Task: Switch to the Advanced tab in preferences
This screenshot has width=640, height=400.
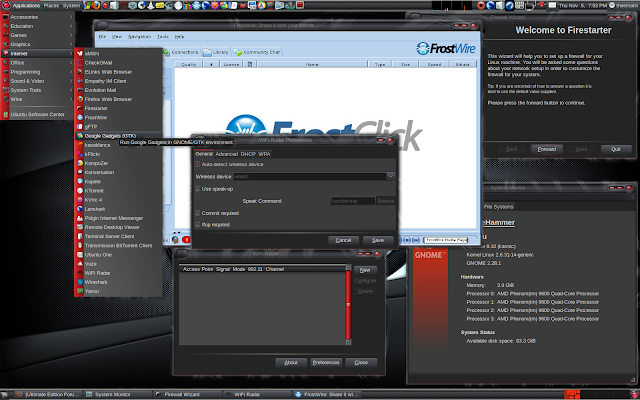Action: point(227,154)
